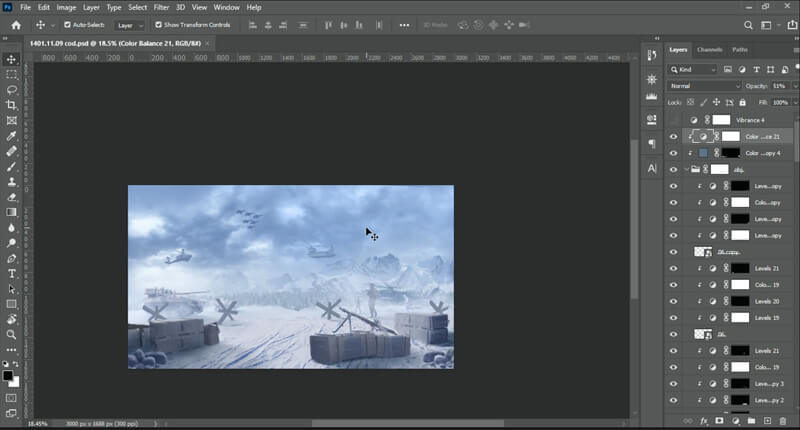Open the Auto-Select Layer dropdown

point(130,25)
